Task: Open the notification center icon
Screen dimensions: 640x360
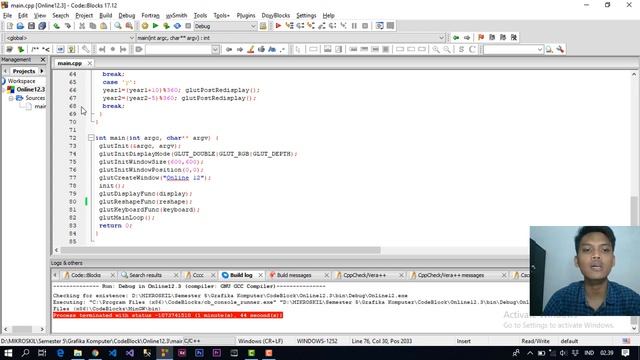Action: (626, 353)
